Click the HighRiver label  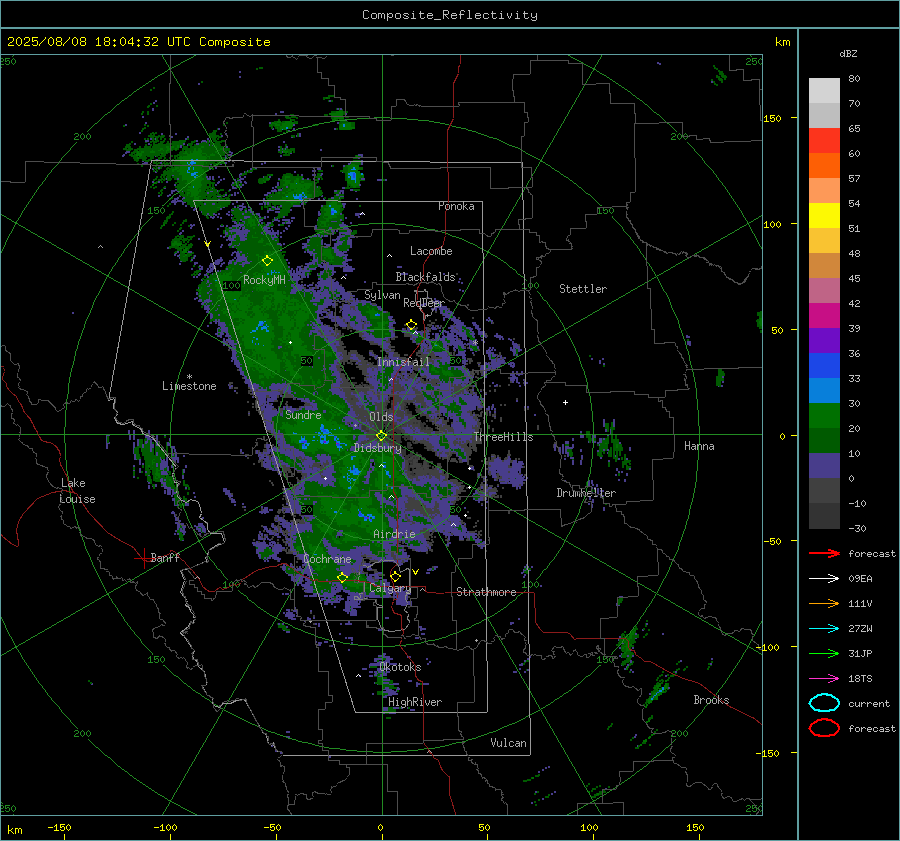click(415, 702)
